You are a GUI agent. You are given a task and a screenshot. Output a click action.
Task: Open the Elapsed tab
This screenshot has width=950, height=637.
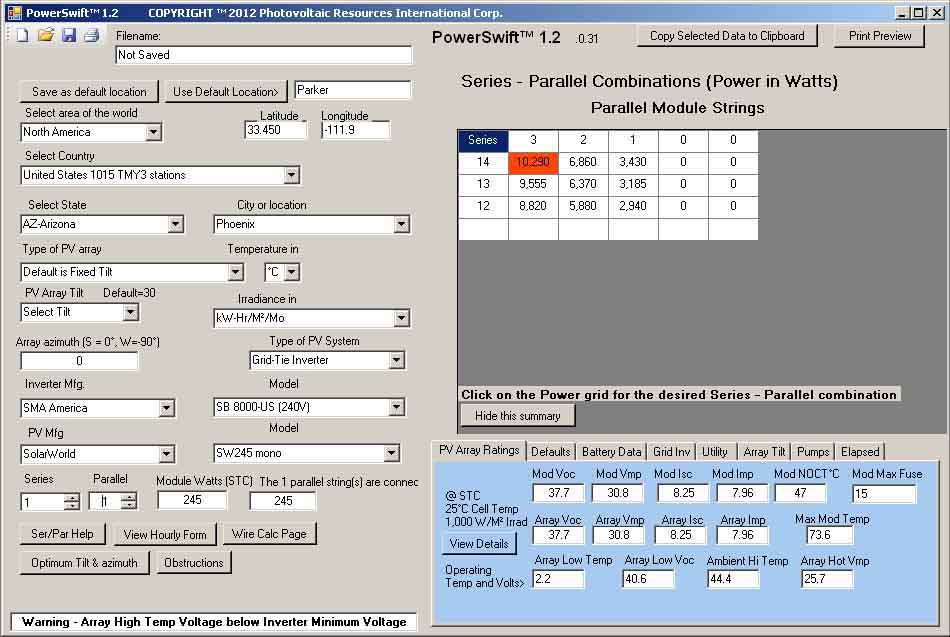860,452
